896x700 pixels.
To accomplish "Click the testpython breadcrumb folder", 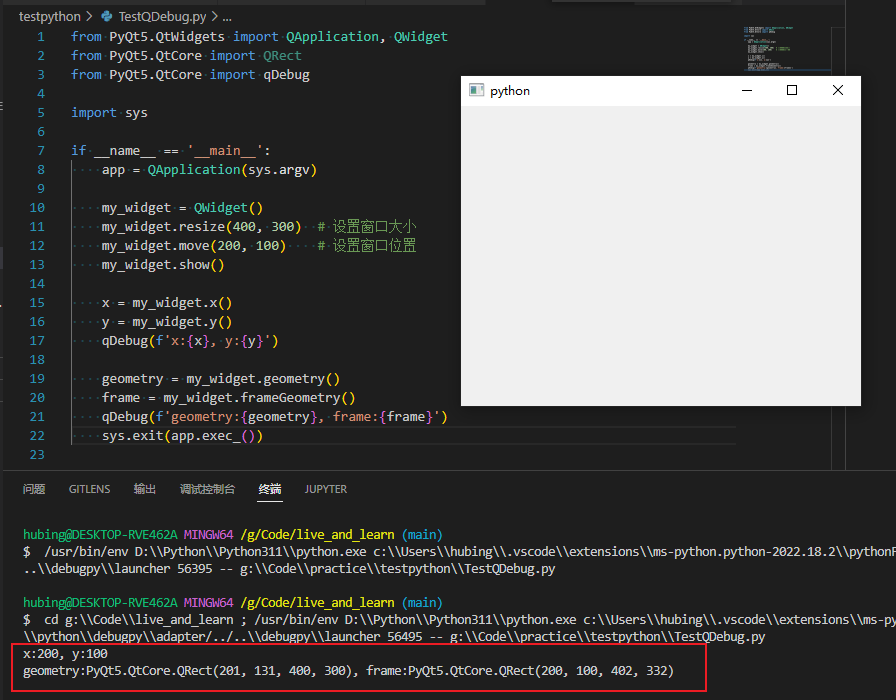I will coord(49,17).
